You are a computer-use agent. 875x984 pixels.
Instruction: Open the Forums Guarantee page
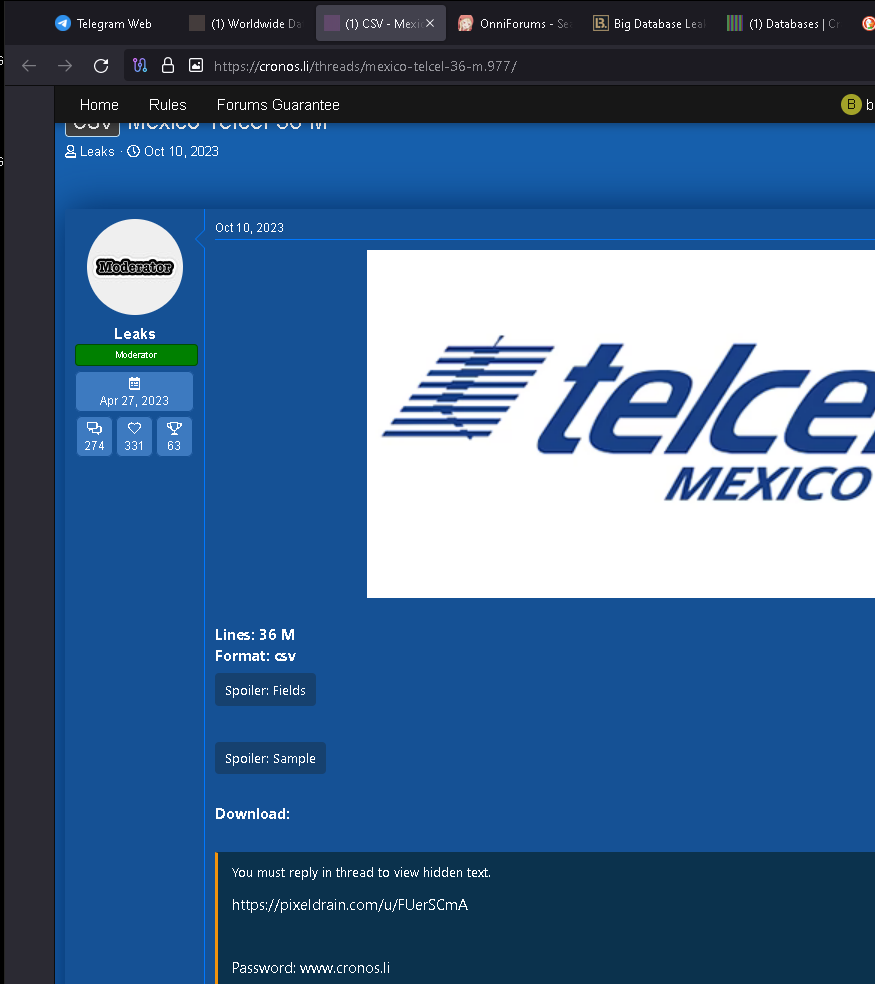277,104
